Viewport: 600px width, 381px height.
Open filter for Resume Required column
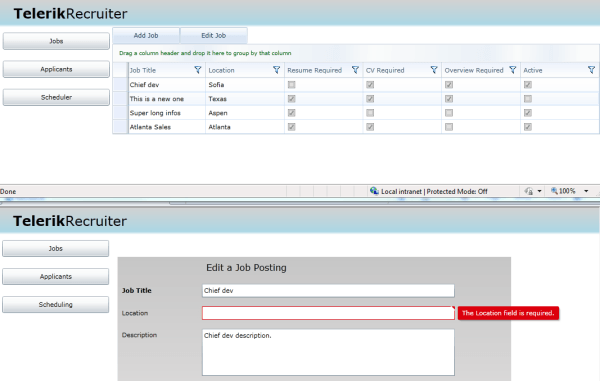click(355, 70)
